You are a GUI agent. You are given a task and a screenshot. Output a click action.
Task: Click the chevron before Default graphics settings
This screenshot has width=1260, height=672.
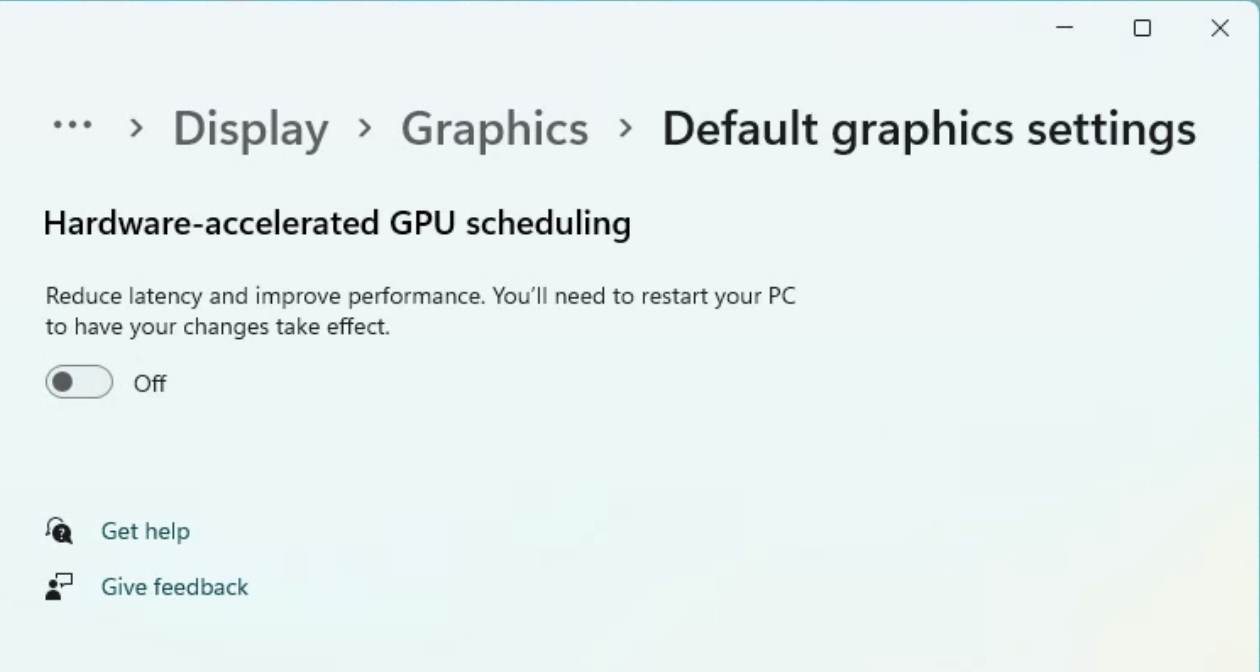[626, 128]
